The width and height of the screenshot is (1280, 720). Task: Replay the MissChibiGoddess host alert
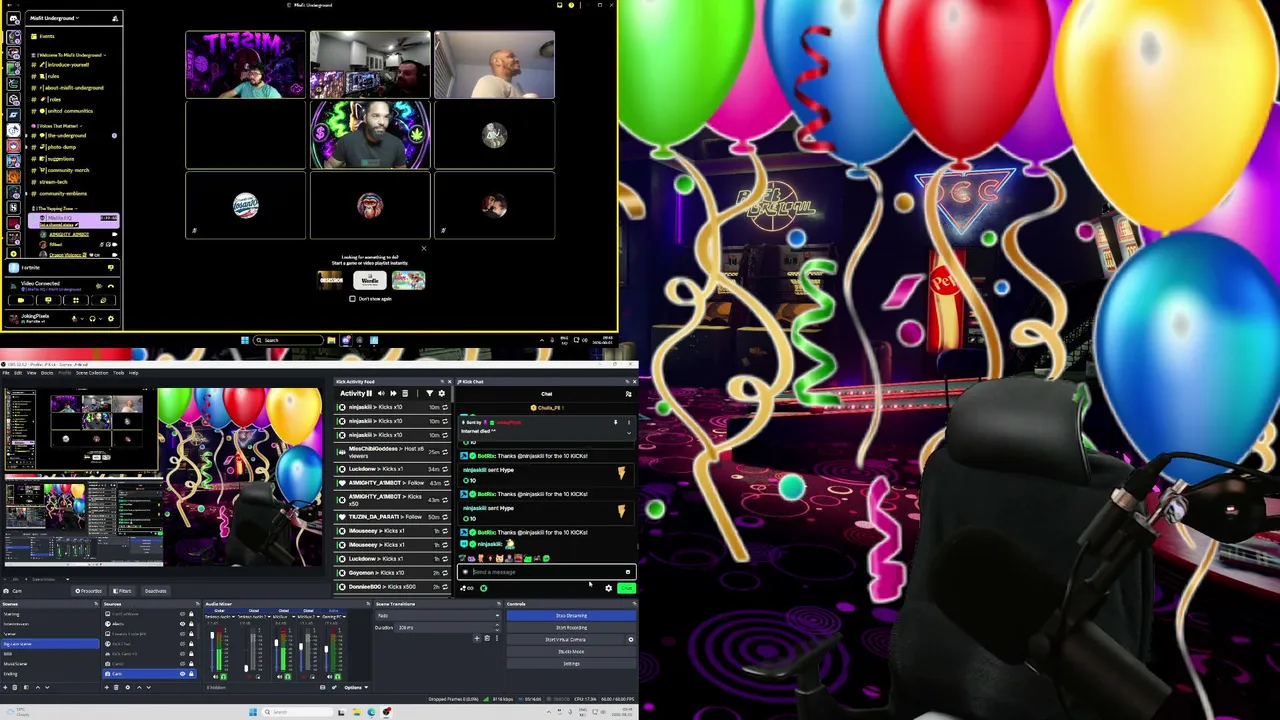(x=445, y=451)
